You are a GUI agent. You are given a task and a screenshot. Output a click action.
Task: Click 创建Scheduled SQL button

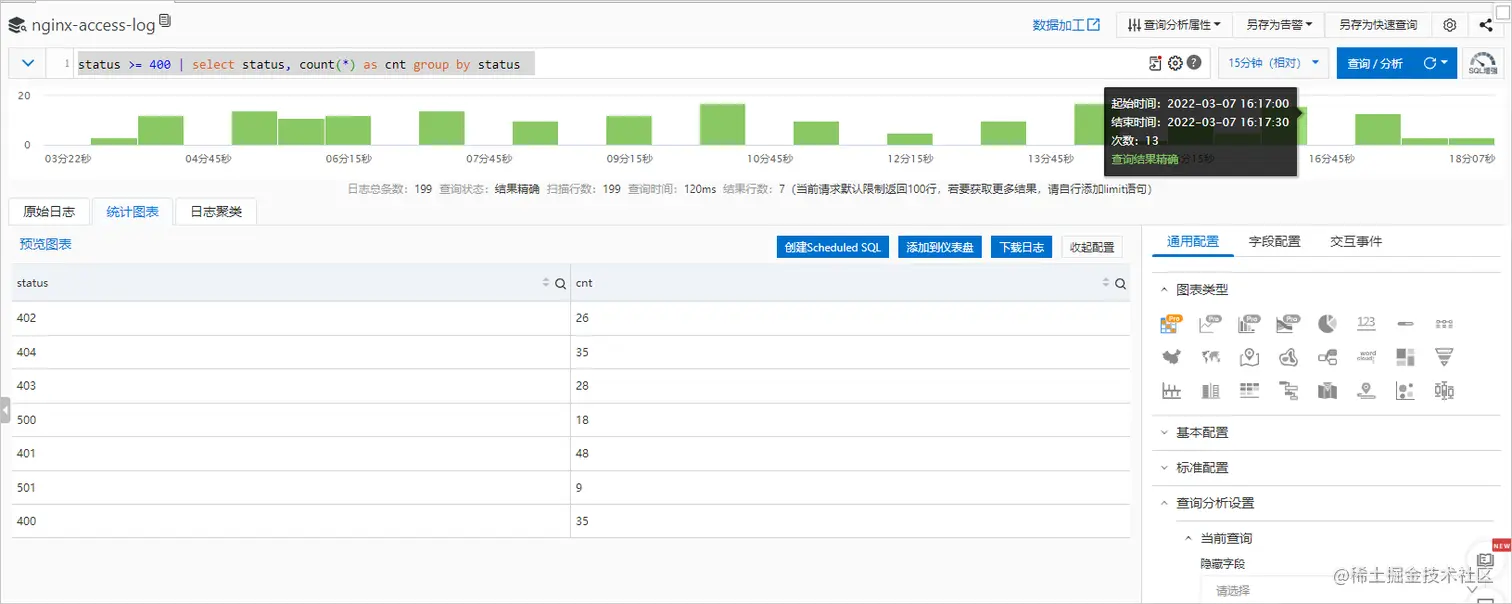[833, 247]
